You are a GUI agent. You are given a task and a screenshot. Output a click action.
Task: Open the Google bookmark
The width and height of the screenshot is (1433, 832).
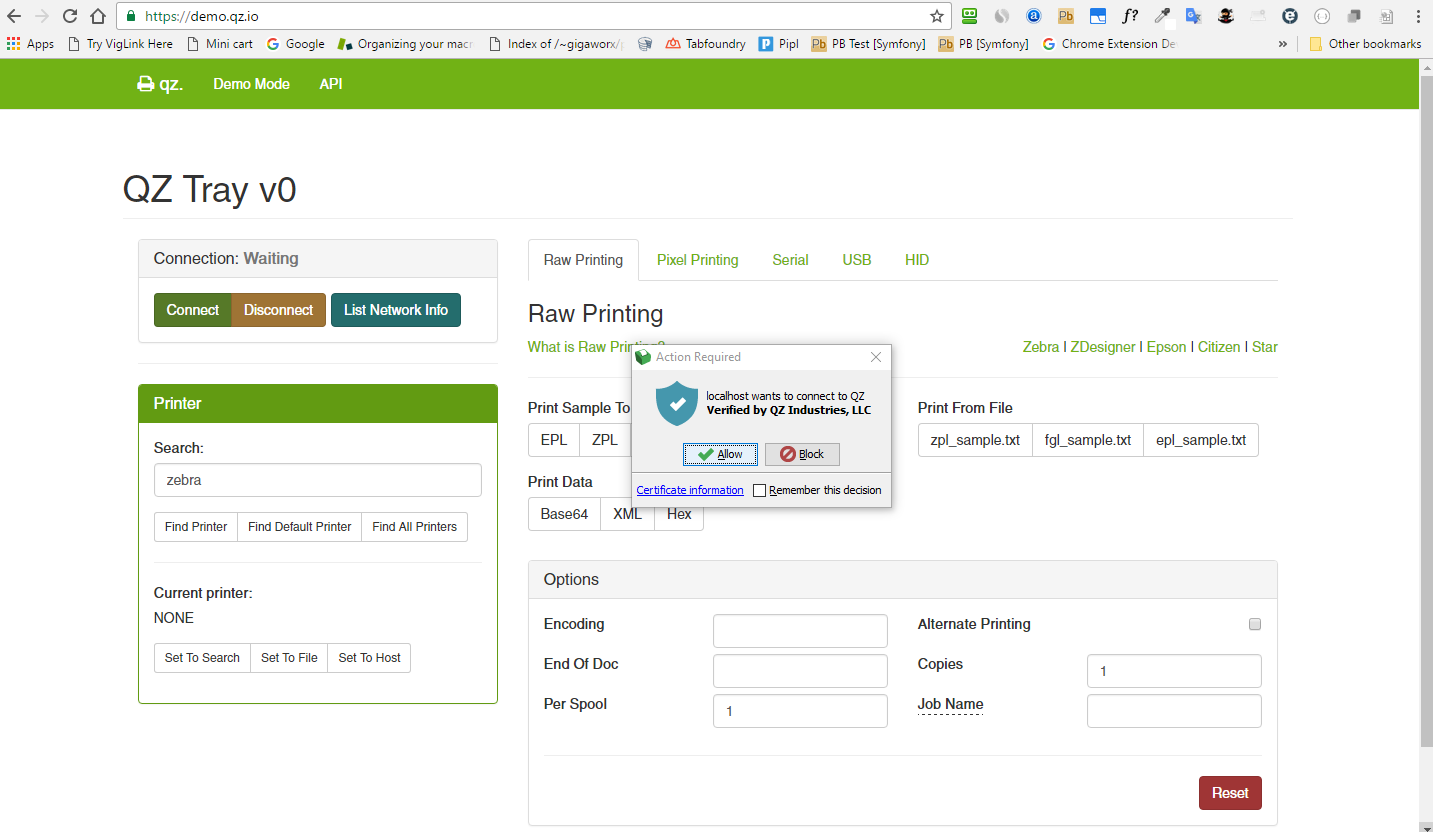pyautogui.click(x=295, y=44)
